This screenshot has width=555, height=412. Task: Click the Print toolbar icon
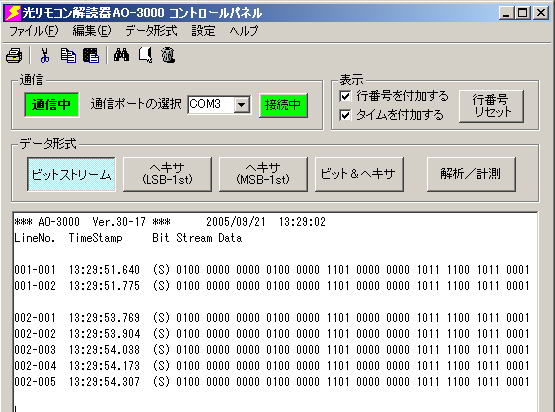point(14,56)
